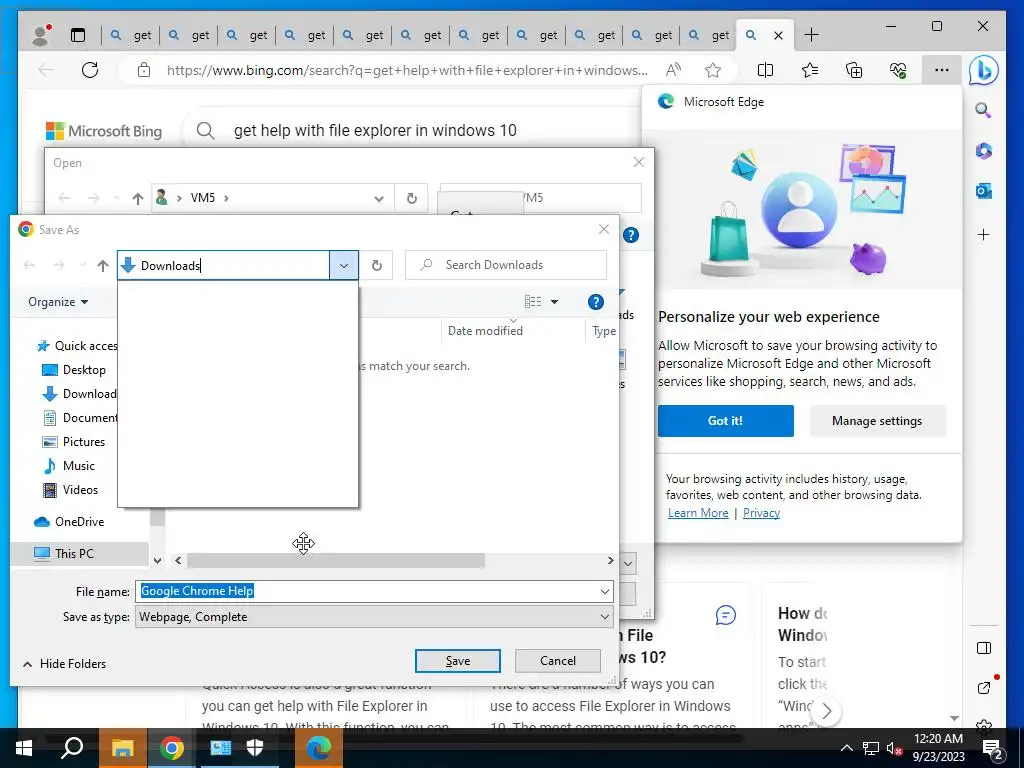The height and width of the screenshot is (768, 1024).
Task: Expand the File name history dropdown
Action: coord(605,591)
